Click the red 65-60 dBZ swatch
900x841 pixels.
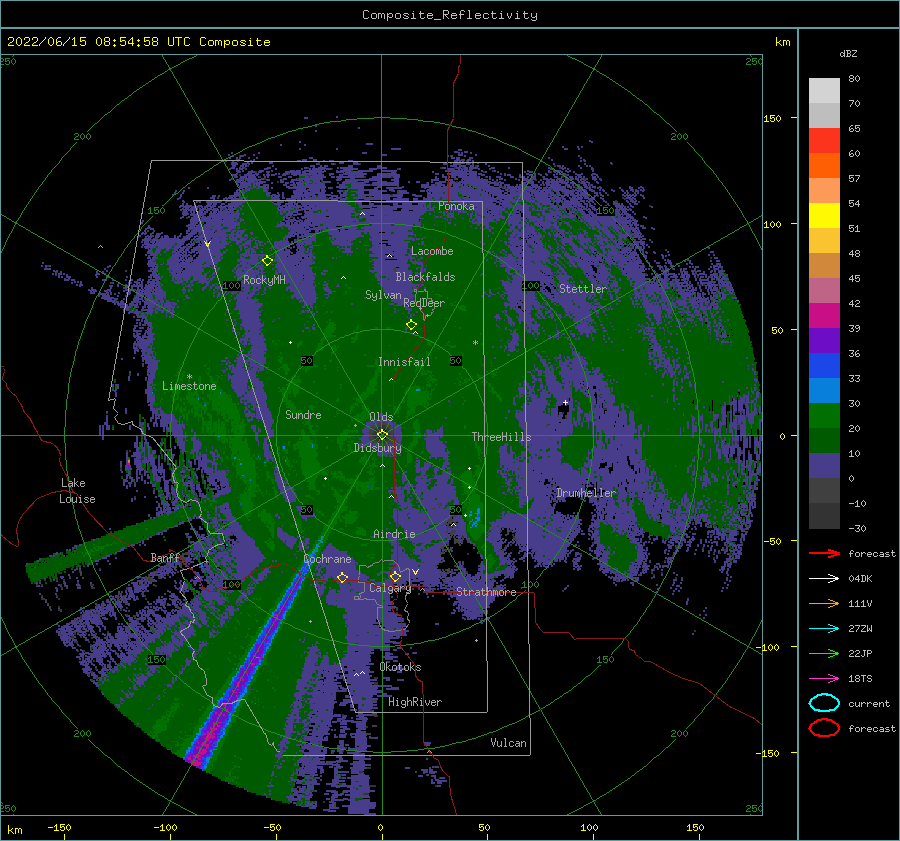click(x=824, y=141)
